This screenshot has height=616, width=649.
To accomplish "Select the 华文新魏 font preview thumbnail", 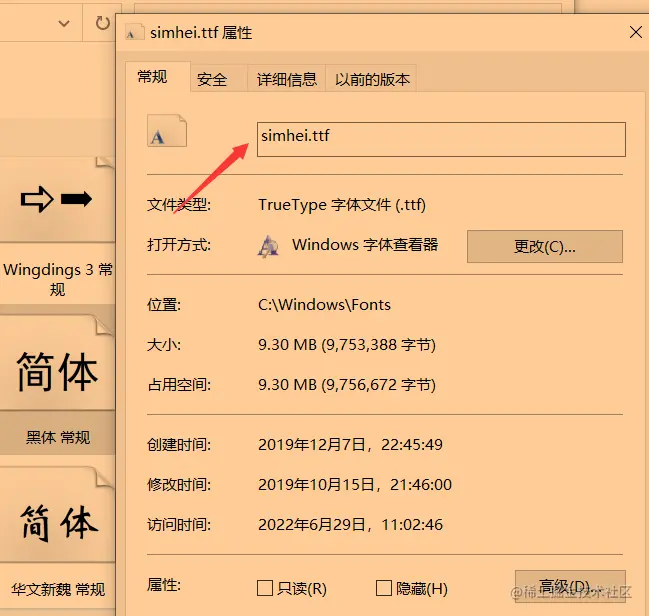I will click(x=58, y=515).
